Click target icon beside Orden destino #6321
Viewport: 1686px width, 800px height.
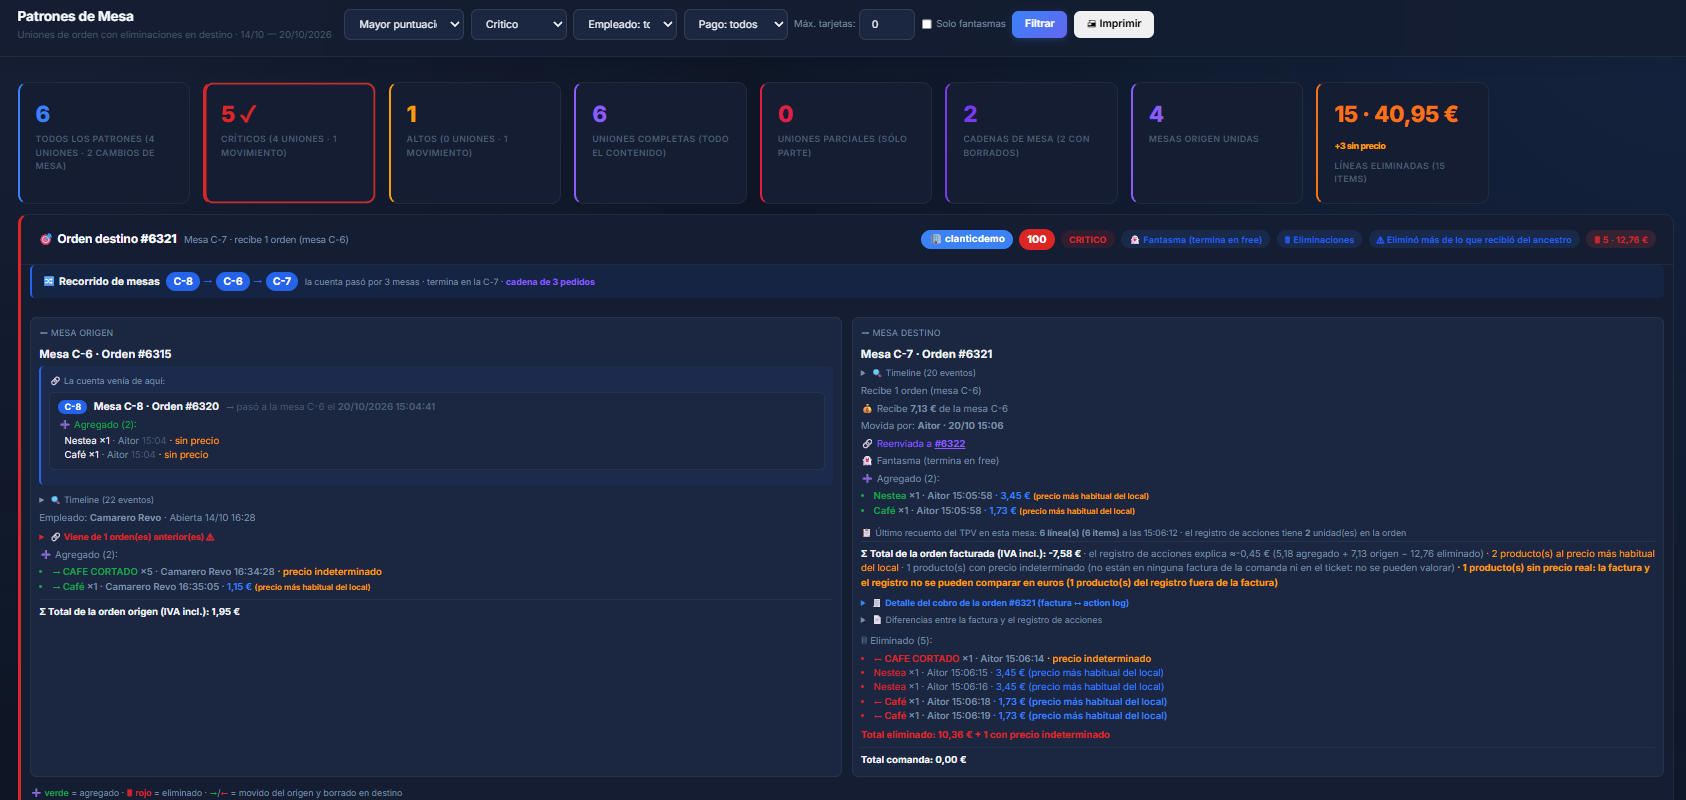[x=45, y=239]
